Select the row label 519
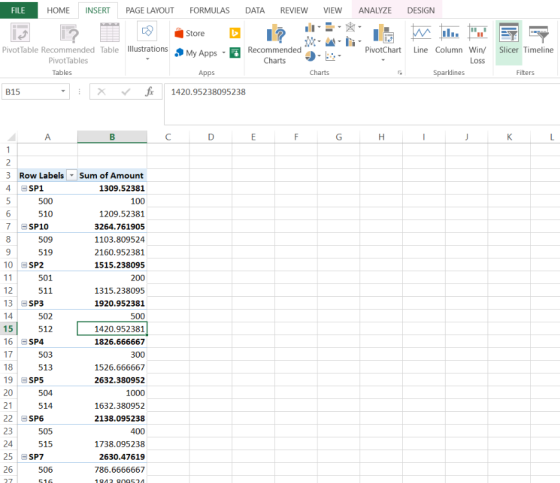This screenshot has height=483, width=560. tap(47, 252)
